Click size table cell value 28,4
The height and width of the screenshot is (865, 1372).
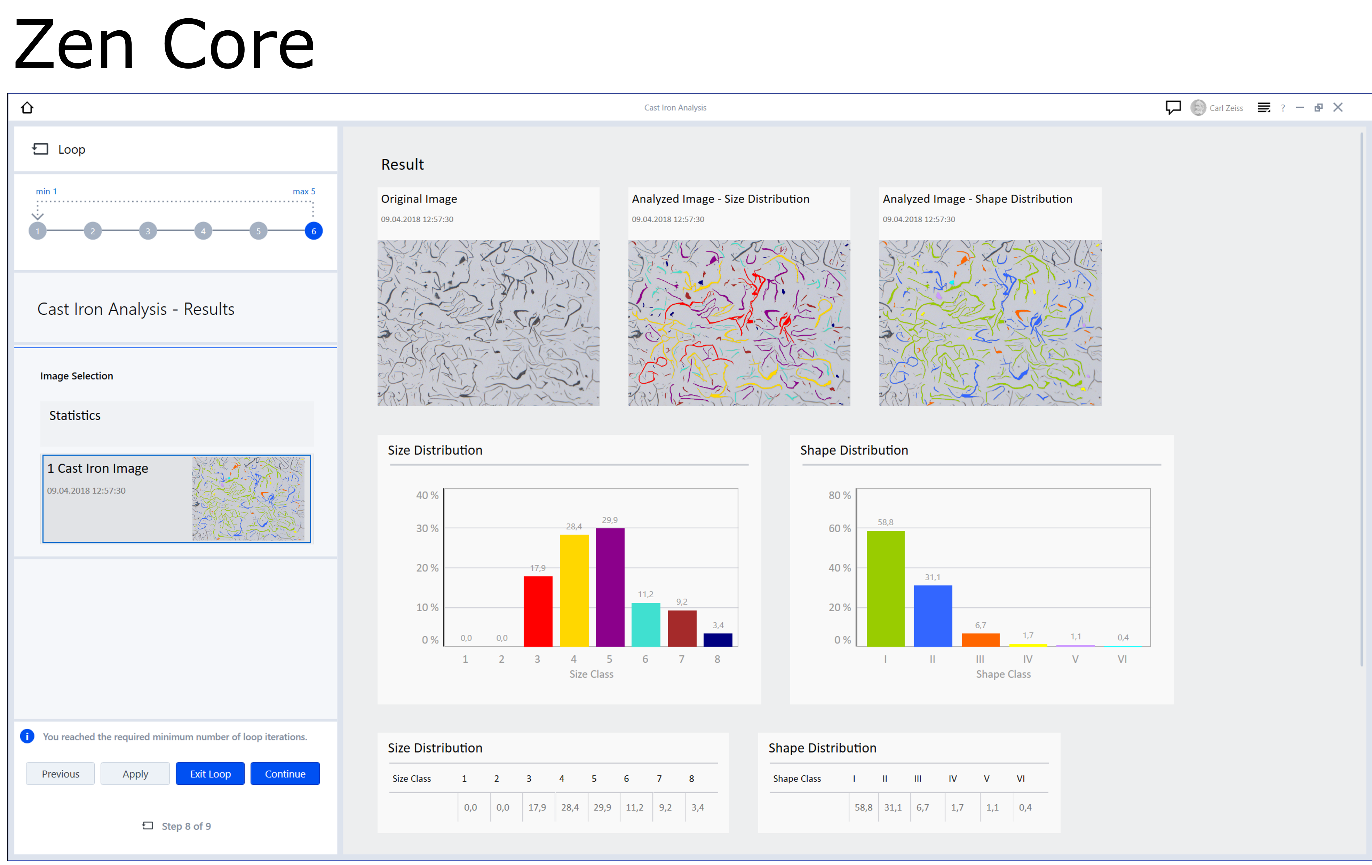pyautogui.click(x=570, y=807)
